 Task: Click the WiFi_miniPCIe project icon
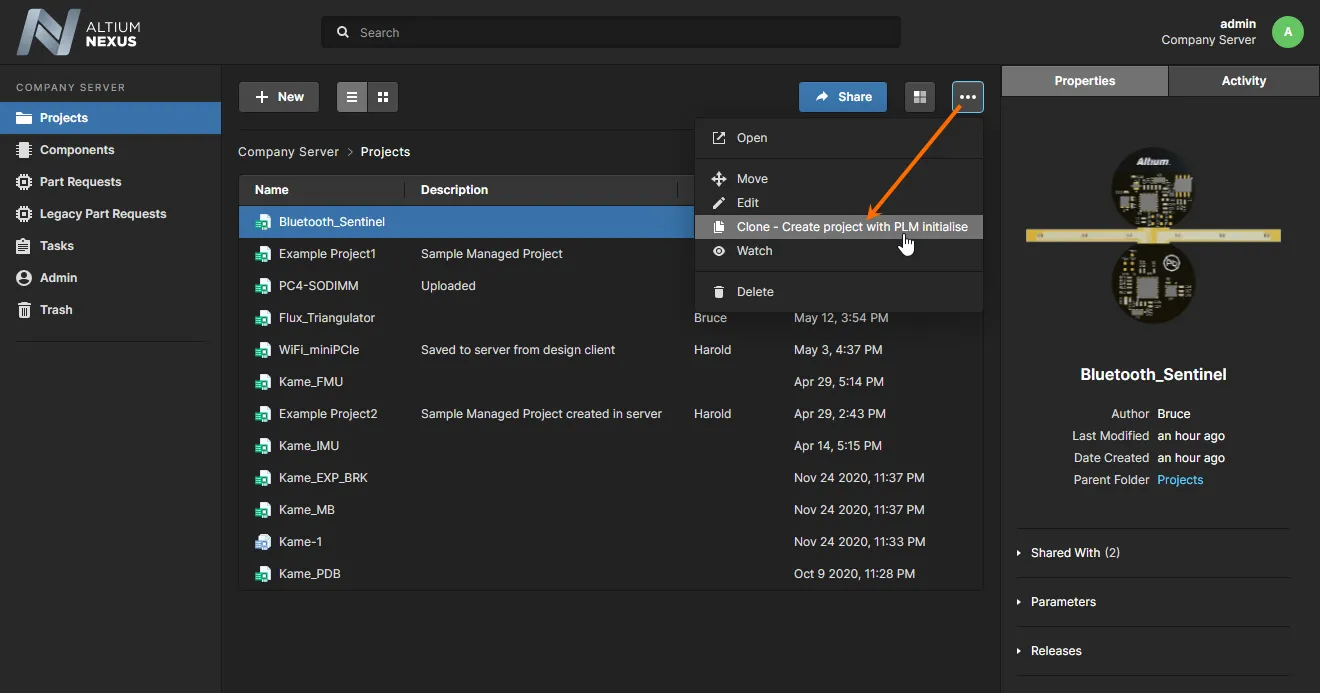click(x=263, y=350)
